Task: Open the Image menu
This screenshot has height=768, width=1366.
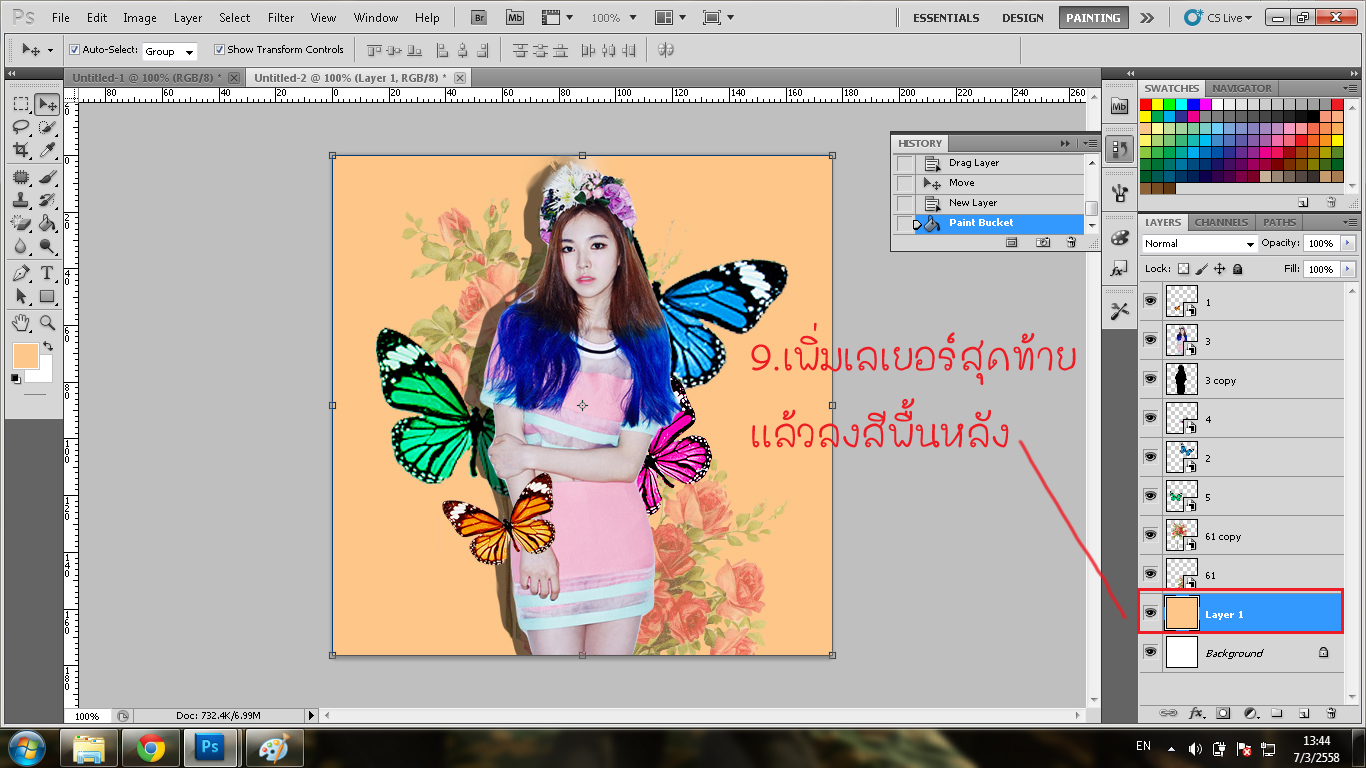Action: (140, 18)
